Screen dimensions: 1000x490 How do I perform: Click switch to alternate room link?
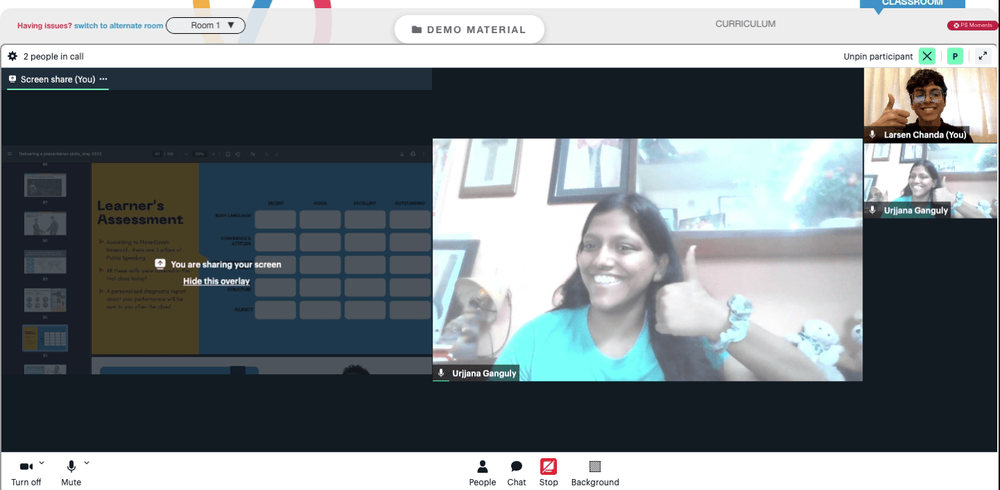click(119, 26)
